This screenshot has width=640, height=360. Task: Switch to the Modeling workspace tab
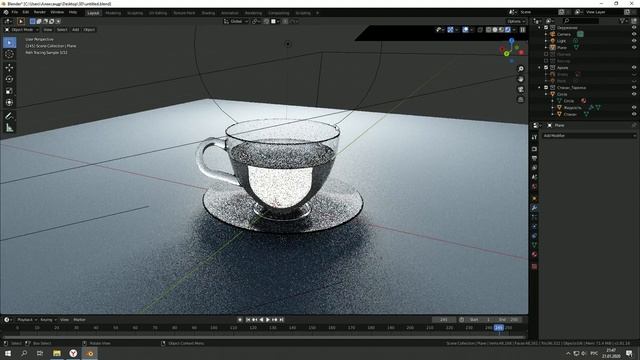pos(113,13)
